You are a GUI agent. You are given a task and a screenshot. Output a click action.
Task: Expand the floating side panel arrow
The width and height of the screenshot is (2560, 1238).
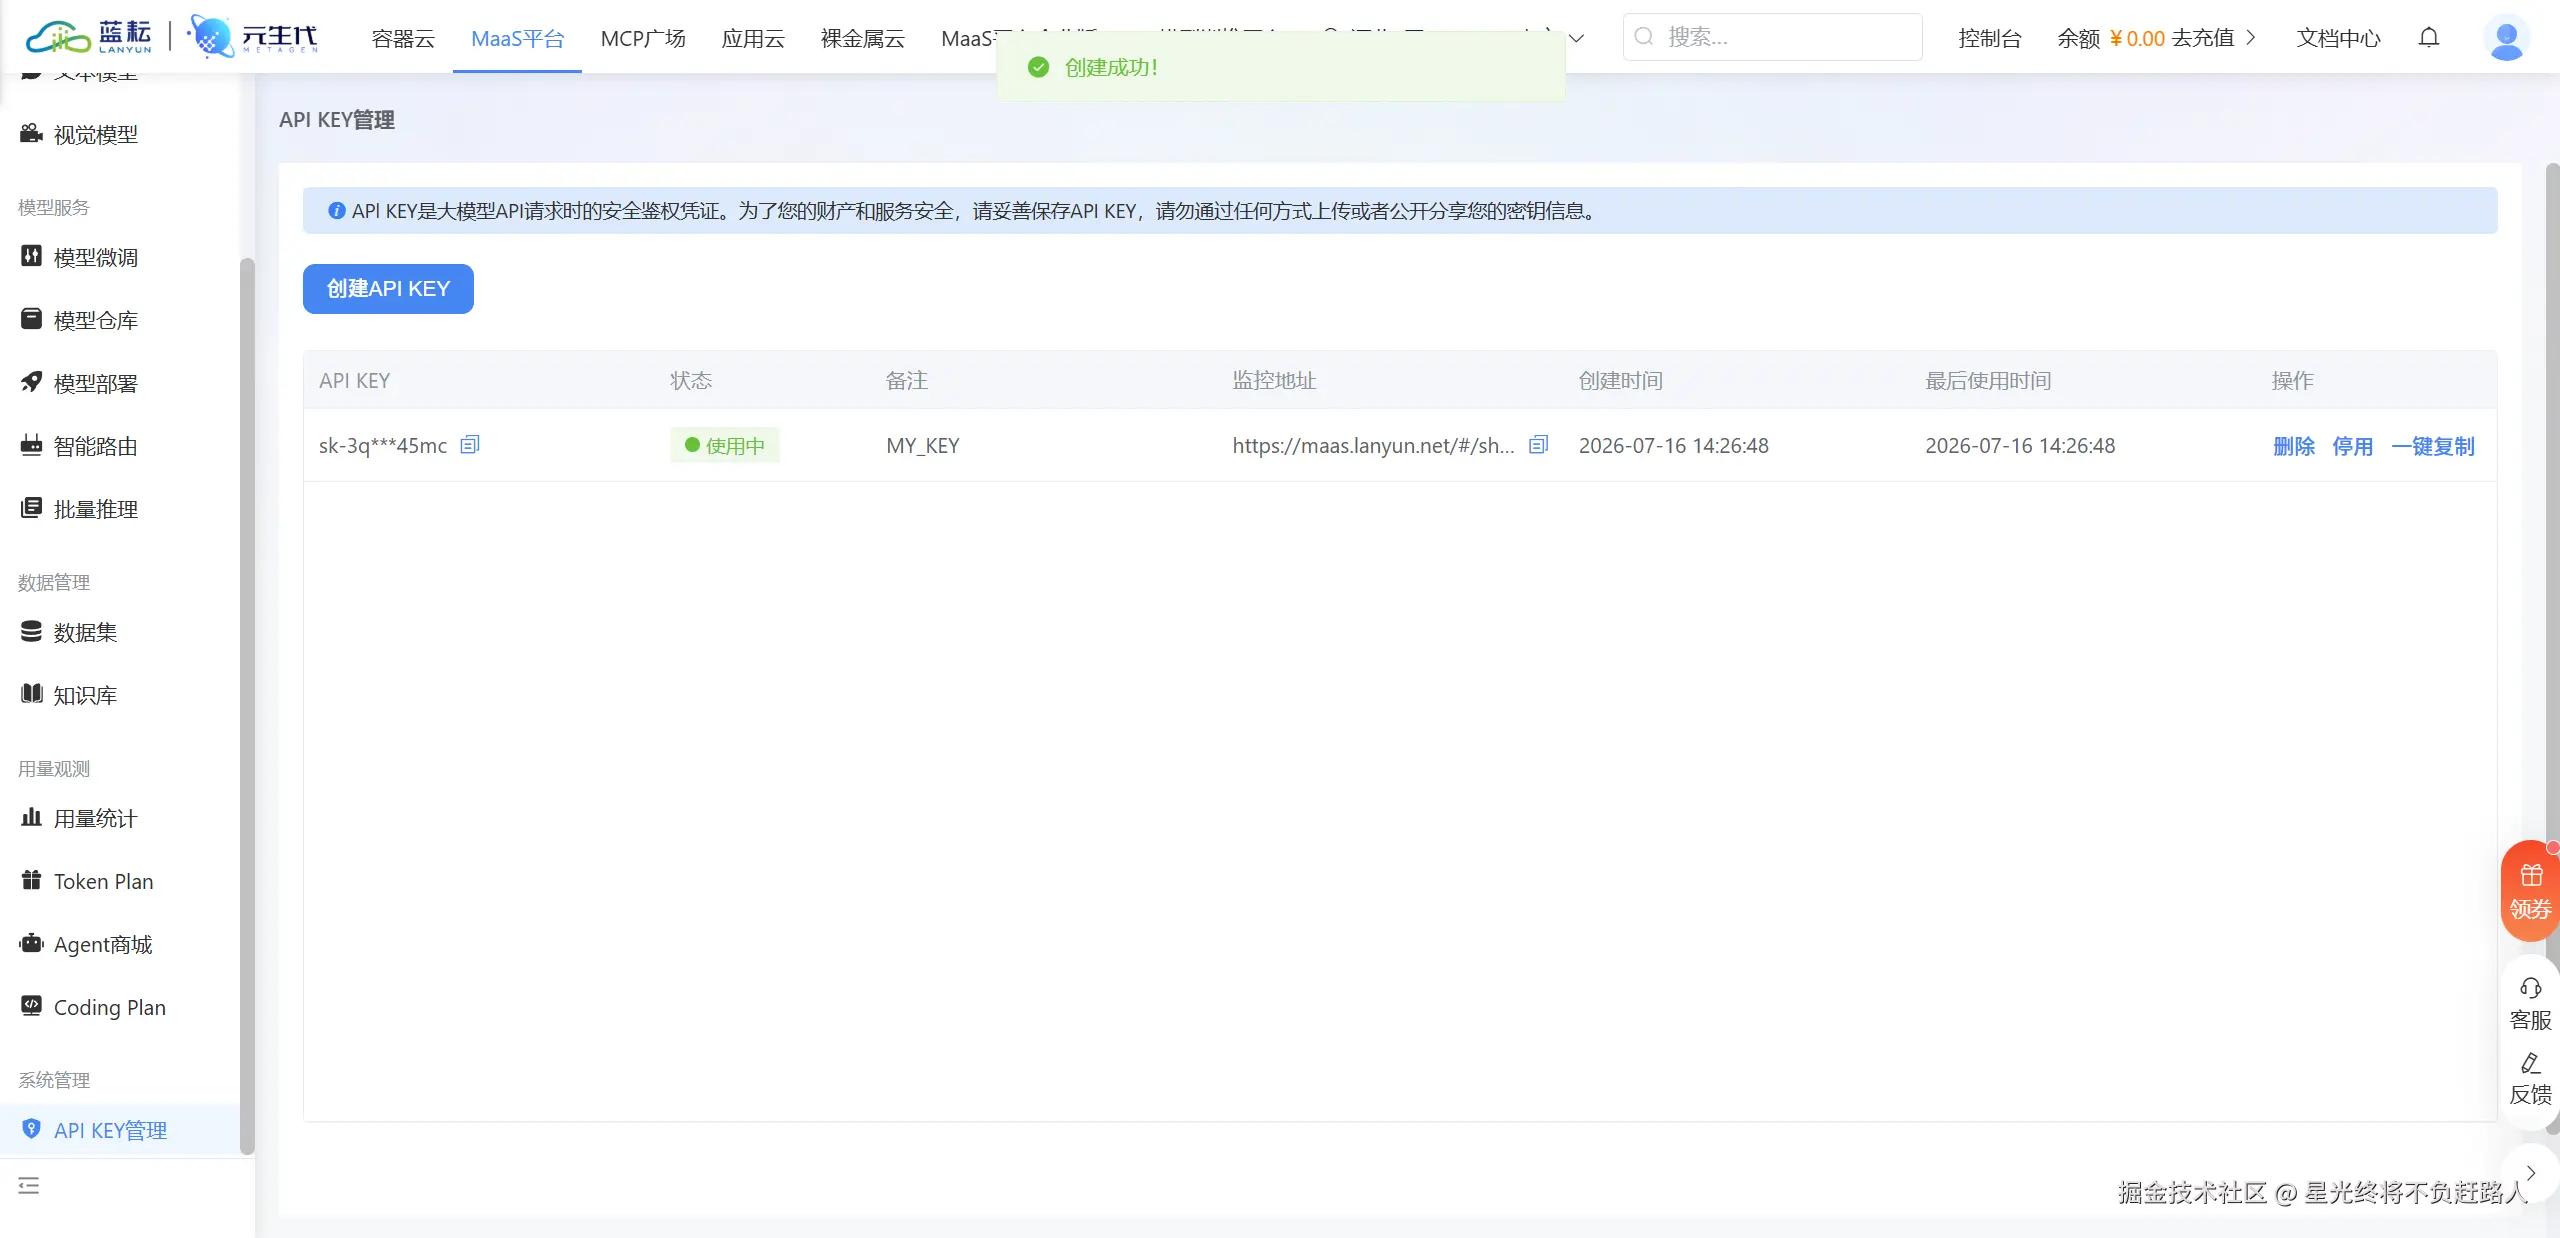point(2531,1173)
